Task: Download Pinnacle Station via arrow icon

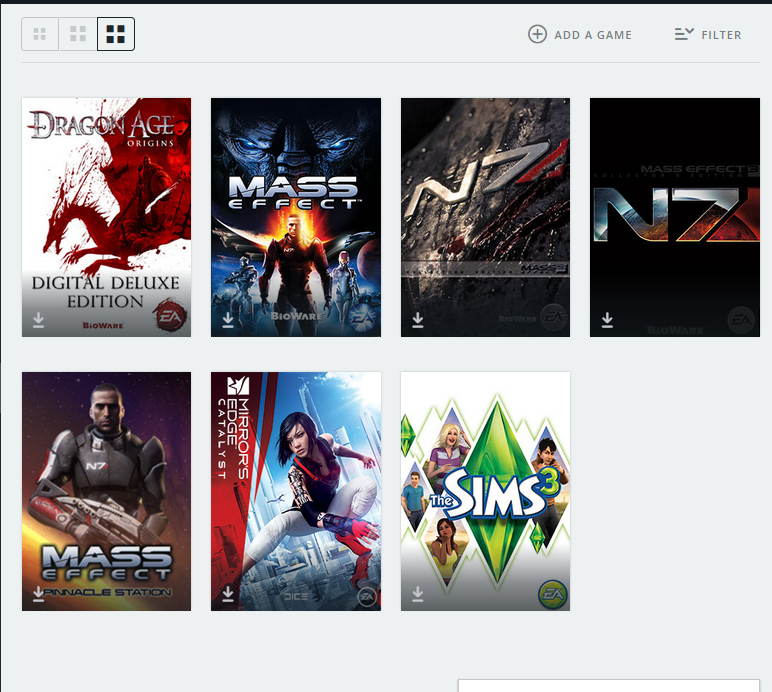Action: coord(38,594)
